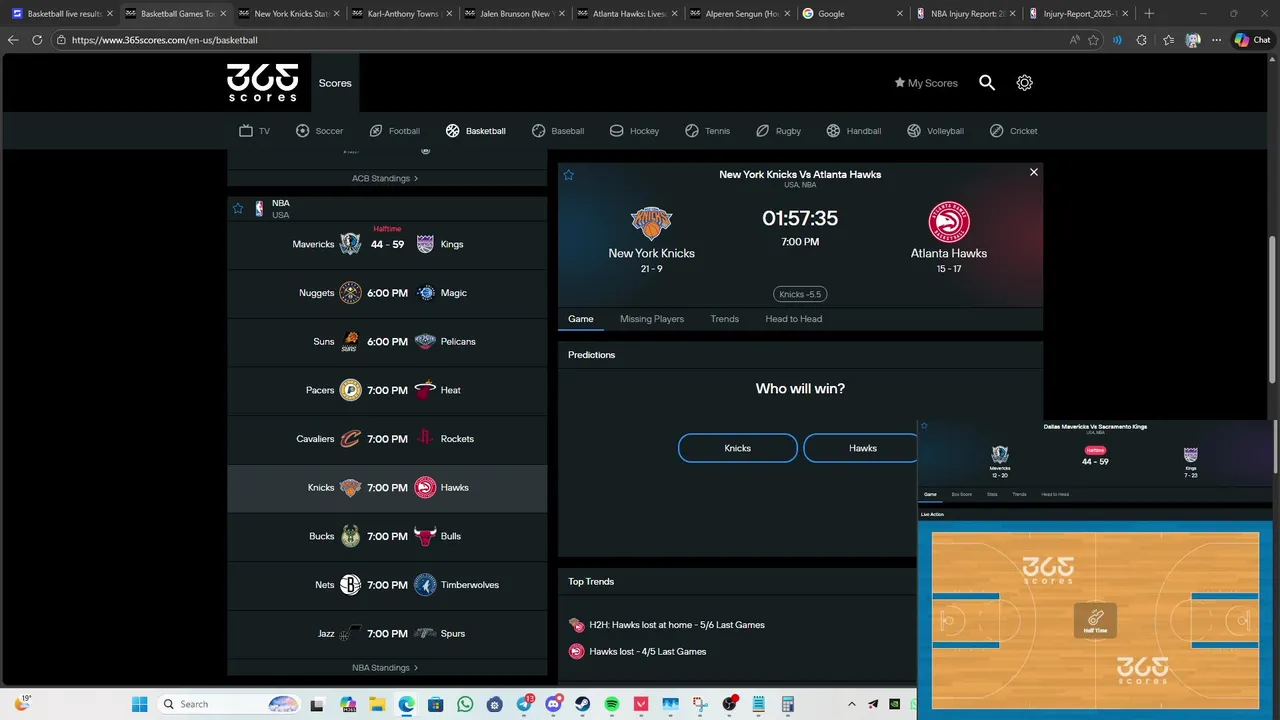Click the Hawks lost 4/5 Last Games trend
The height and width of the screenshot is (720, 1280).
[638, 651]
